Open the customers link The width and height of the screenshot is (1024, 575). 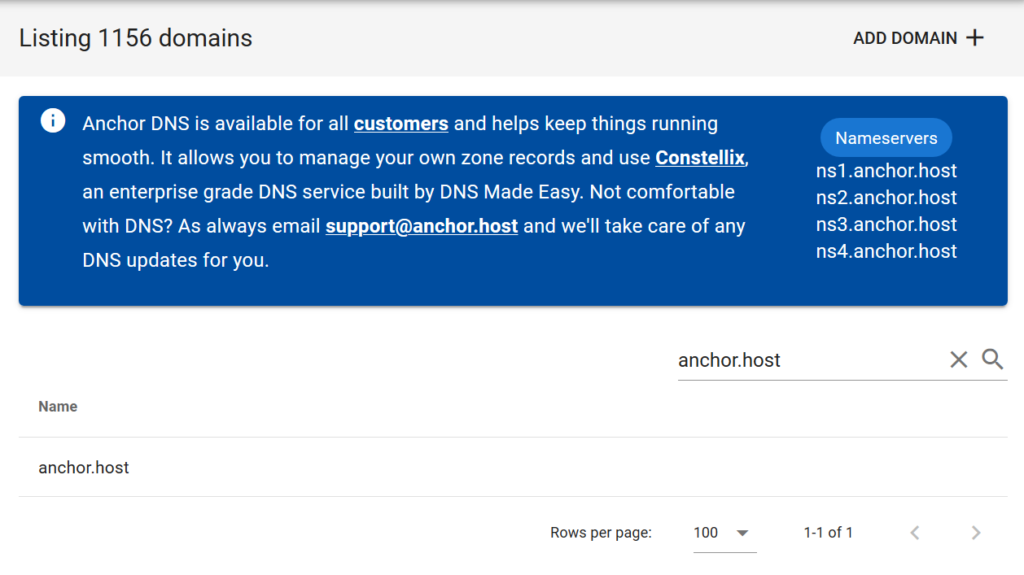coord(401,124)
